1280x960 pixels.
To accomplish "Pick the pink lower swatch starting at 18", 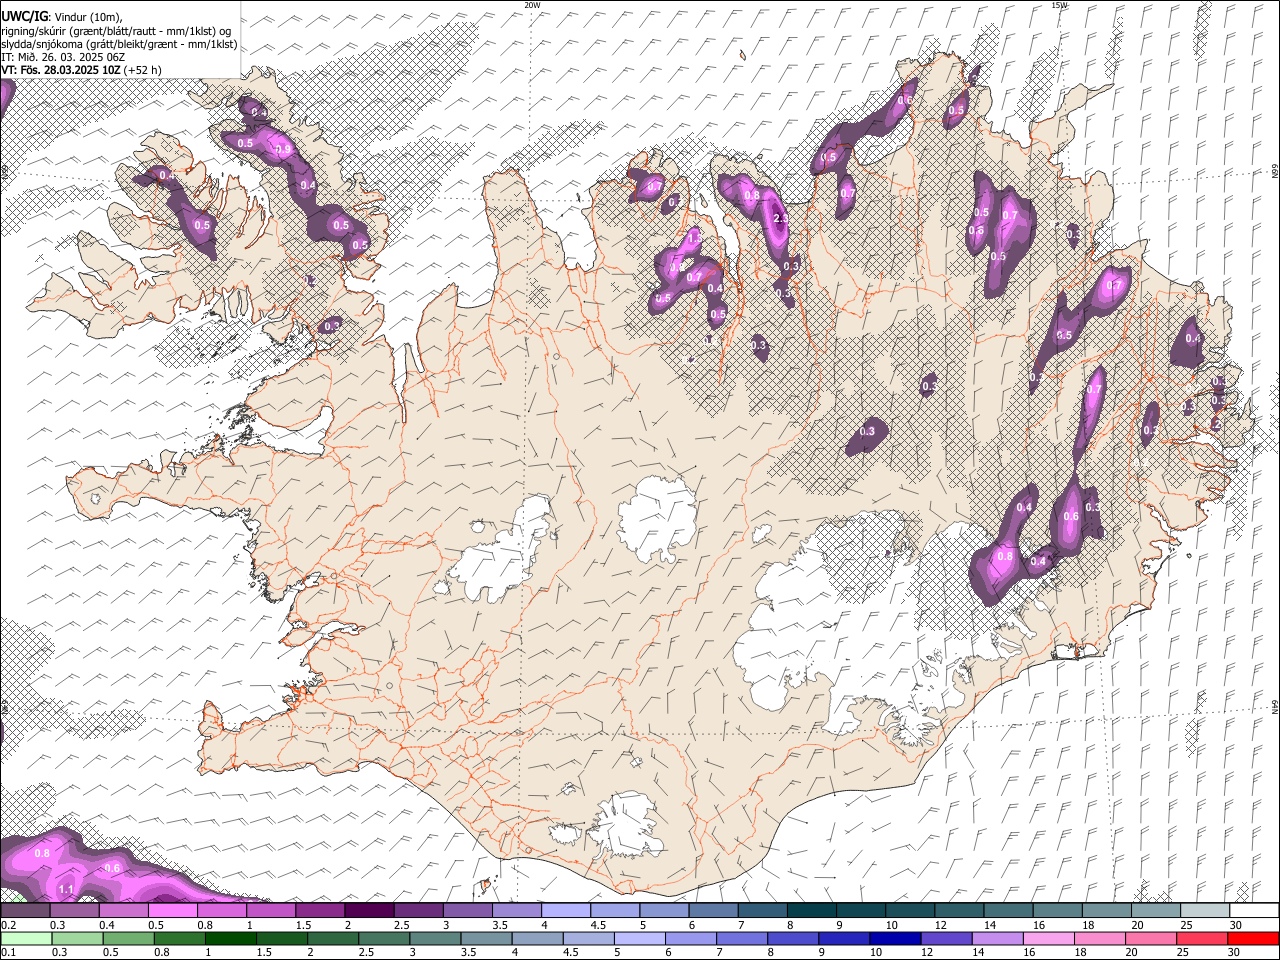I will click(1100, 938).
